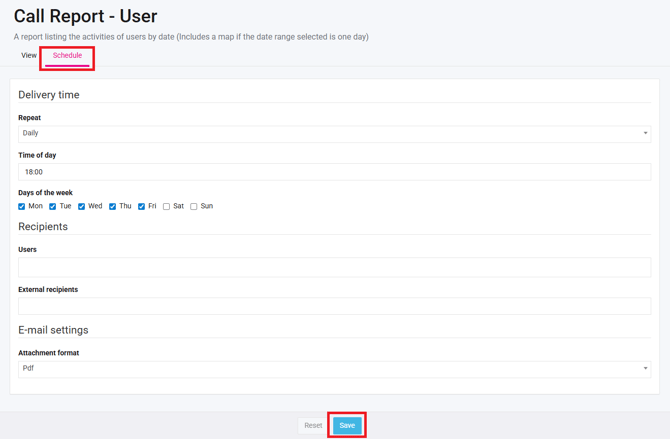Click the arrow icon on Attachment format
Viewport: 670px width, 439px height.
pos(645,368)
